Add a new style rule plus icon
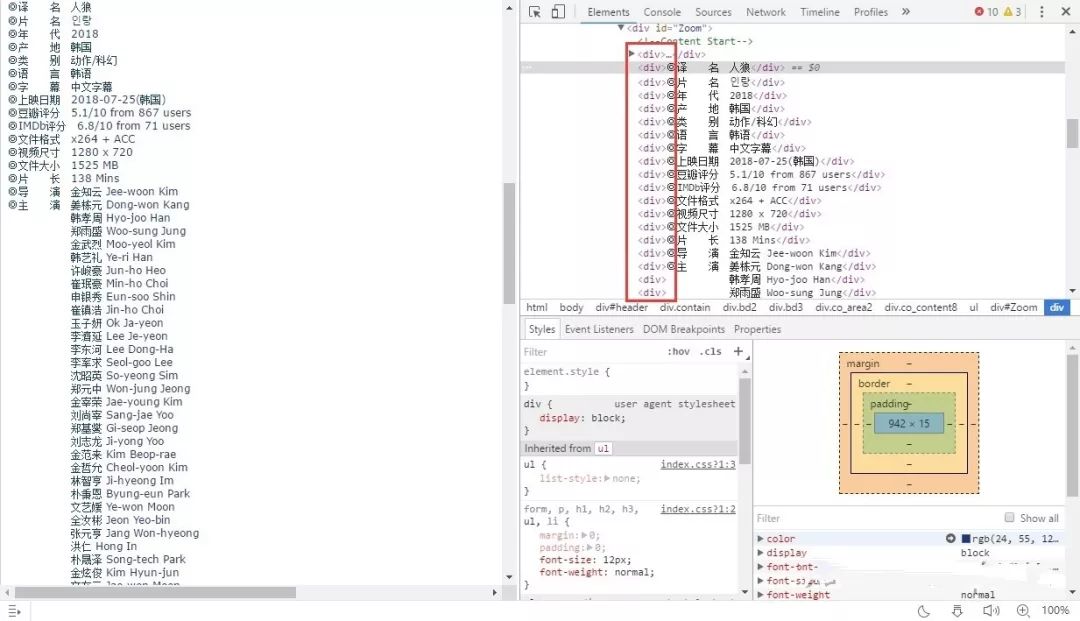This screenshot has height=621, width=1080. point(738,351)
